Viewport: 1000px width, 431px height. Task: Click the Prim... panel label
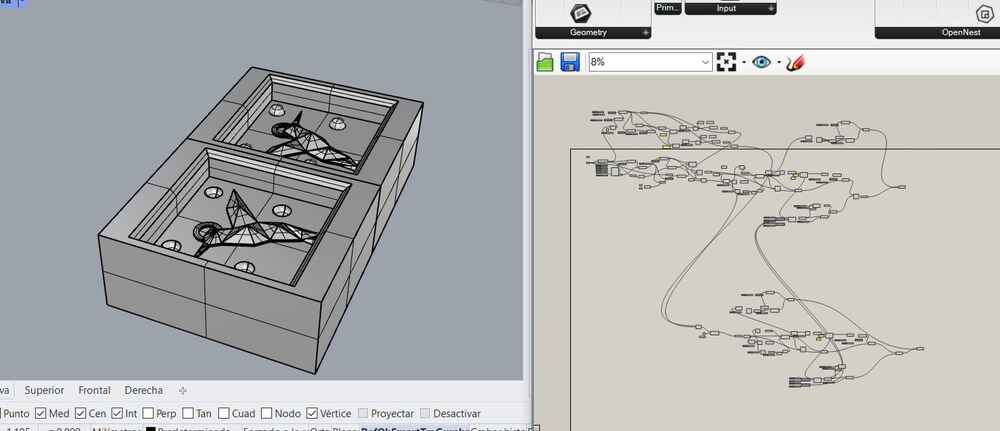pyautogui.click(x=668, y=8)
